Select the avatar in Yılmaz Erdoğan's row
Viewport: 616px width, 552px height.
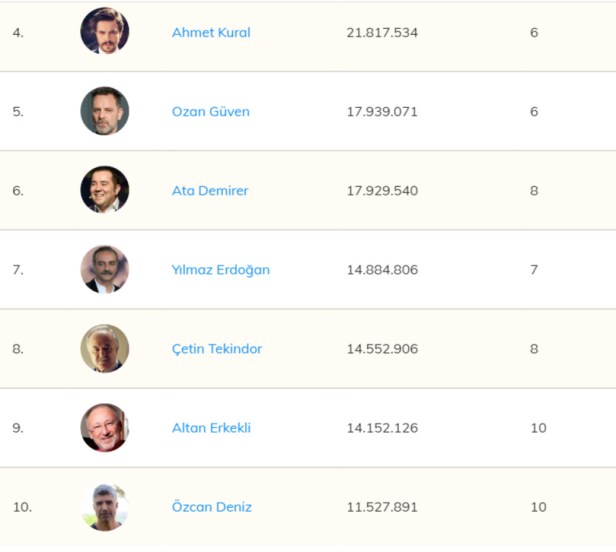tap(105, 269)
